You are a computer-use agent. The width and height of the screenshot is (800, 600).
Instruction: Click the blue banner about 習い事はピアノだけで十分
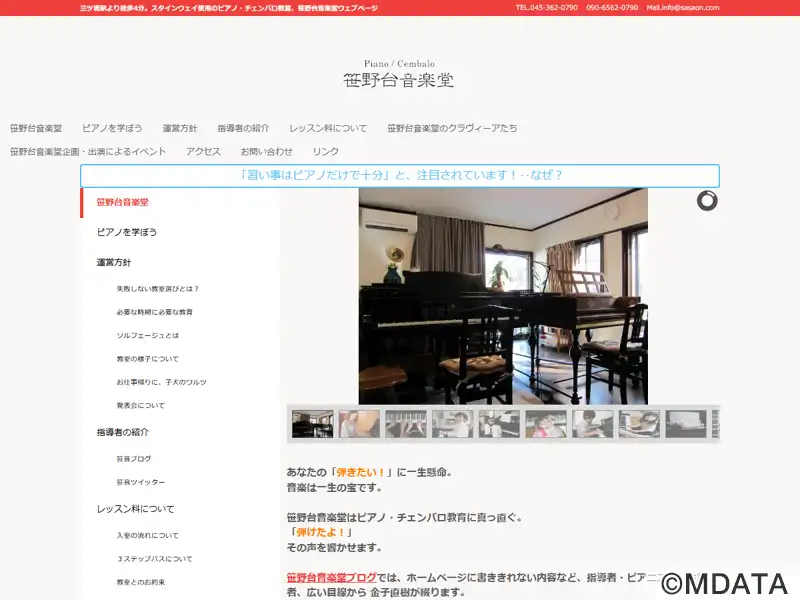[x=400, y=176]
